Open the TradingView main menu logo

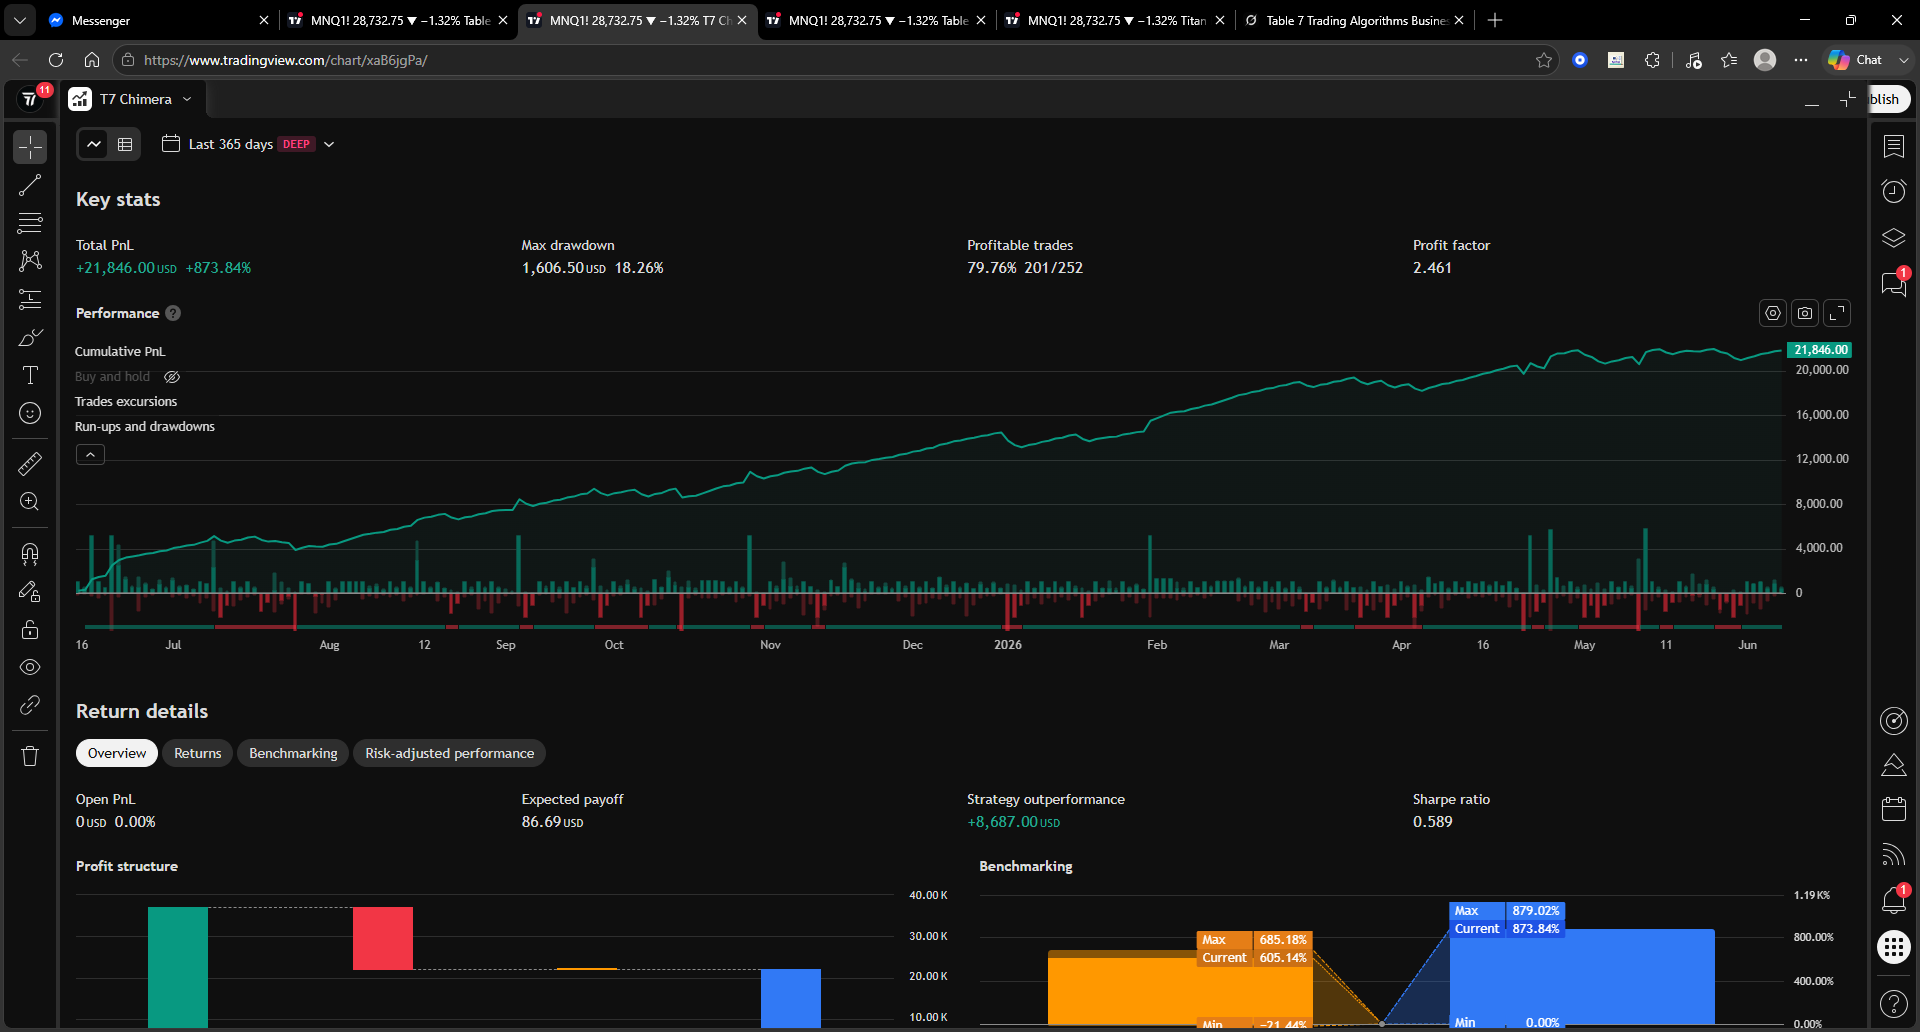click(x=31, y=99)
